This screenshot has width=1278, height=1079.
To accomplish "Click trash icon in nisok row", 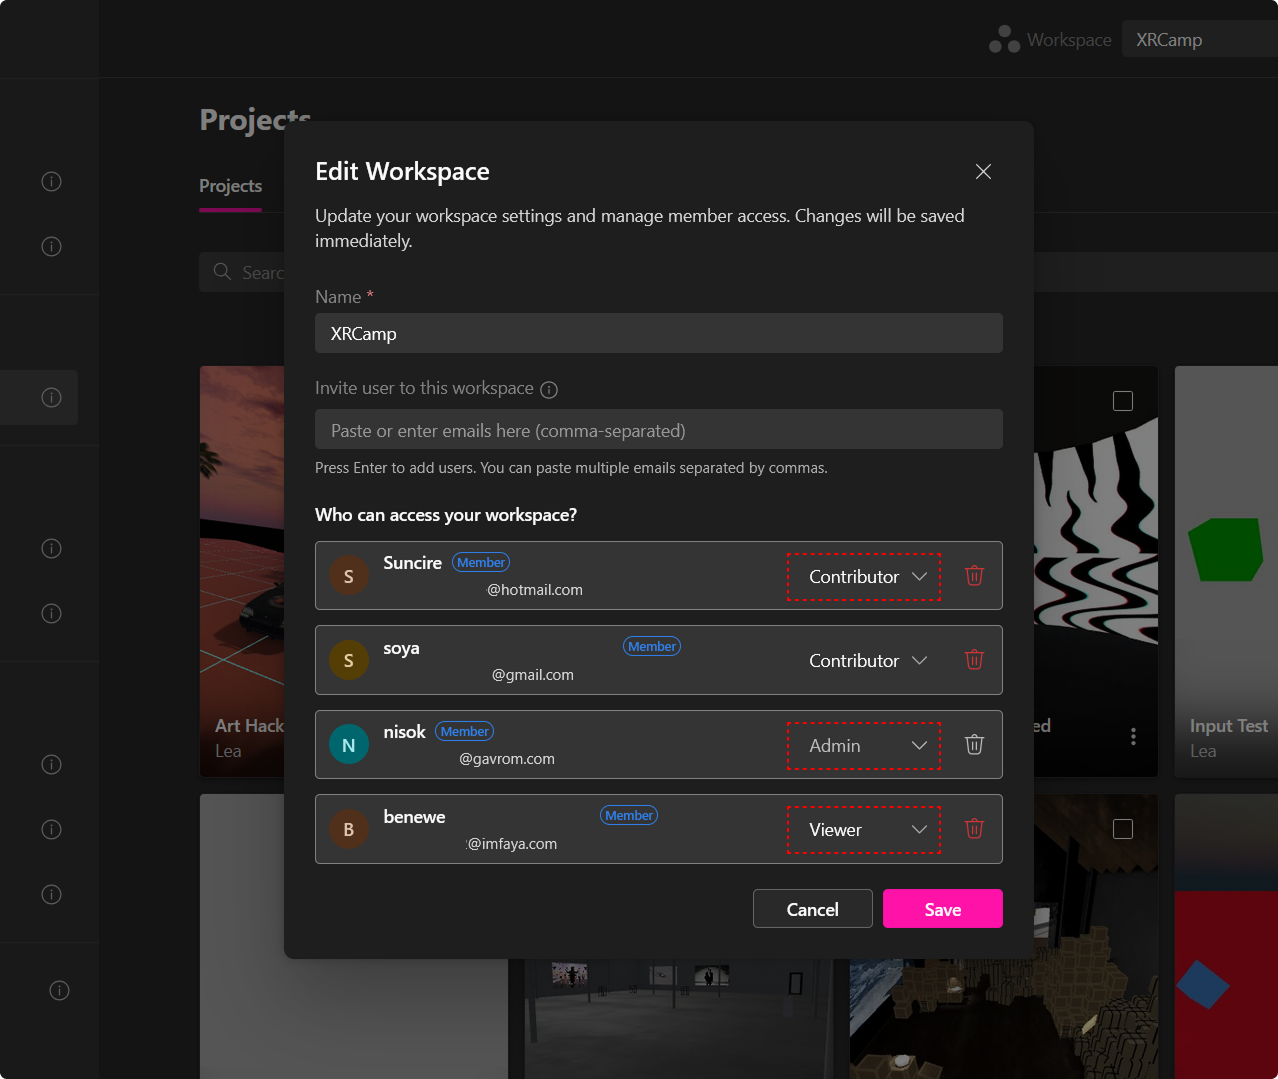I will 974,745.
